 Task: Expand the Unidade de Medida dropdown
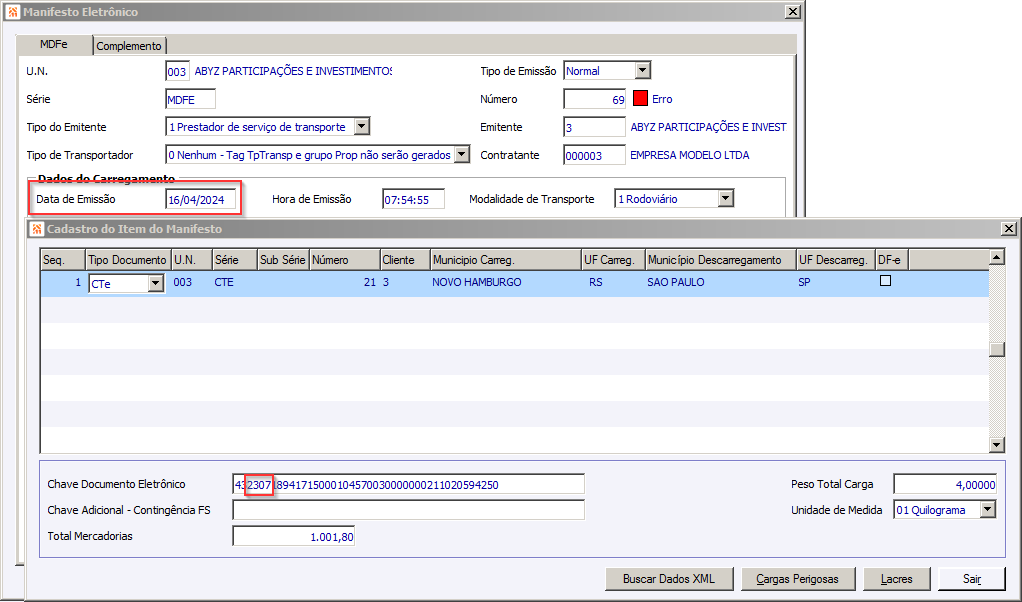tap(988, 509)
